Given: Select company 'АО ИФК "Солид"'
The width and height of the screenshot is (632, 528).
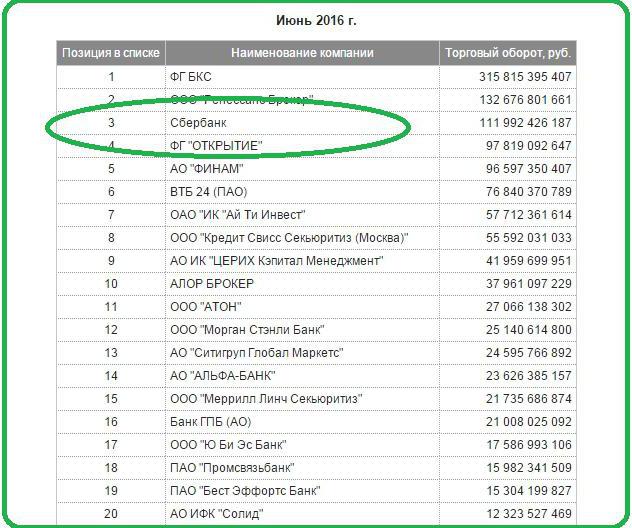Looking at the screenshot, I should [x=217, y=513].
